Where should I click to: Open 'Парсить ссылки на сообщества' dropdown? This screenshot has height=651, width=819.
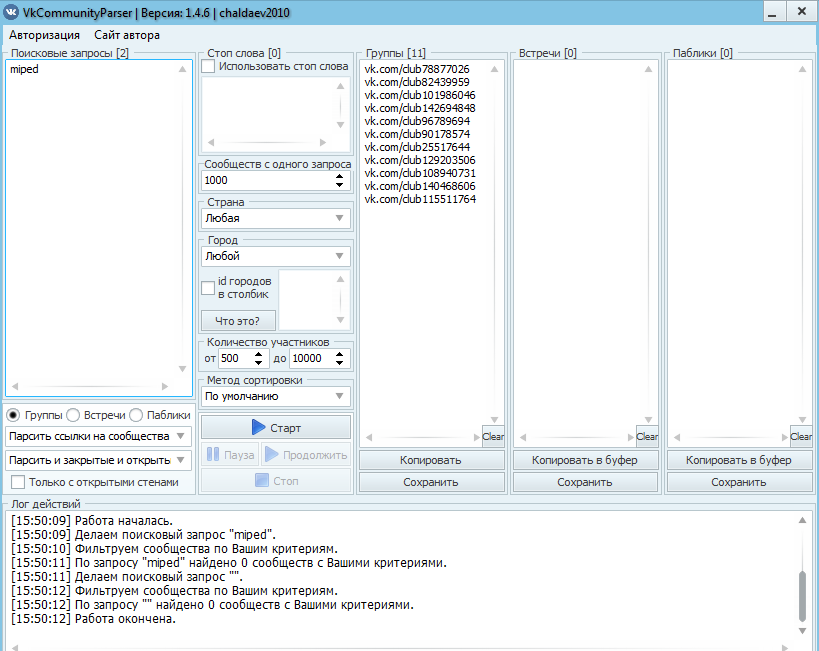(x=98, y=436)
